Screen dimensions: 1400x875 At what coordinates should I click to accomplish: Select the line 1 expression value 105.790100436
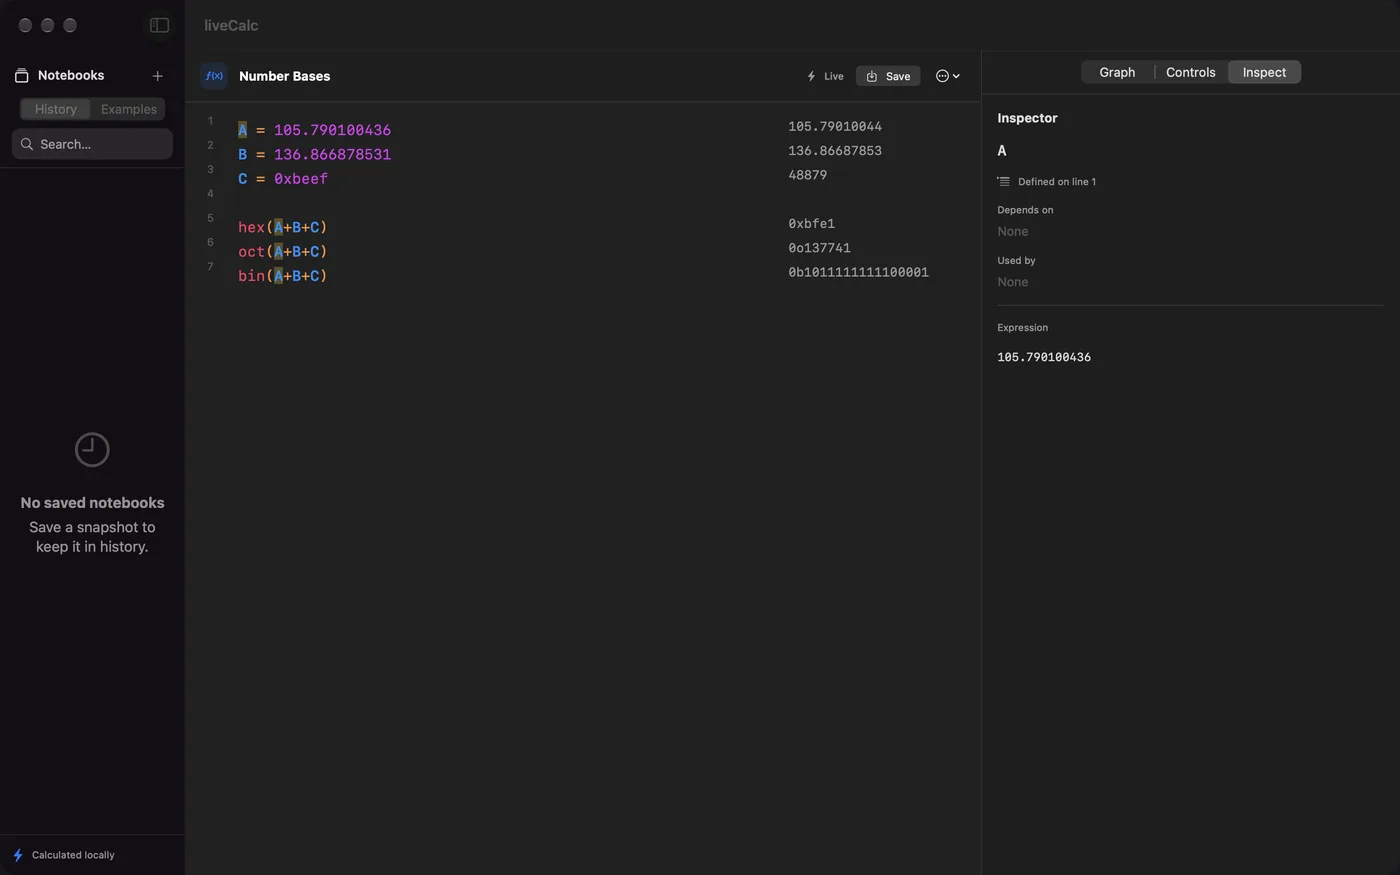point(332,130)
